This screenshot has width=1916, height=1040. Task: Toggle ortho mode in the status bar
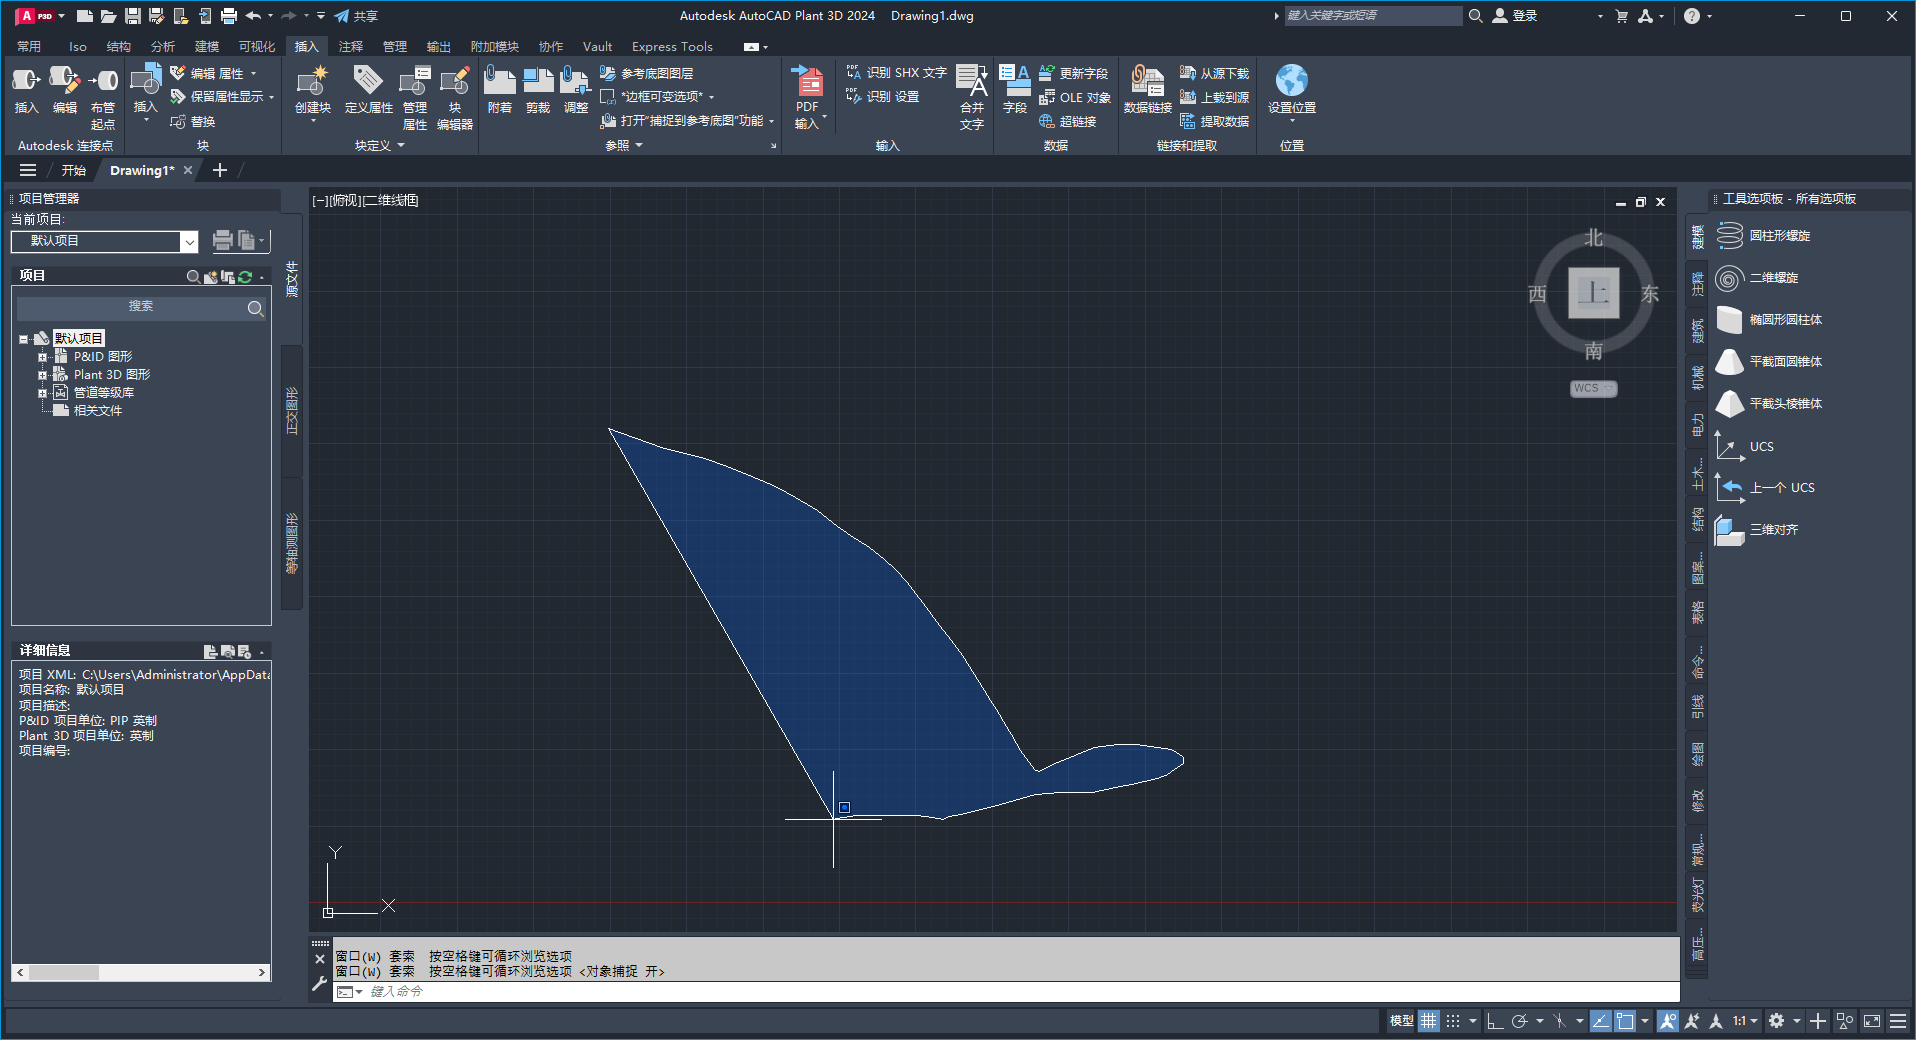[1495, 1021]
